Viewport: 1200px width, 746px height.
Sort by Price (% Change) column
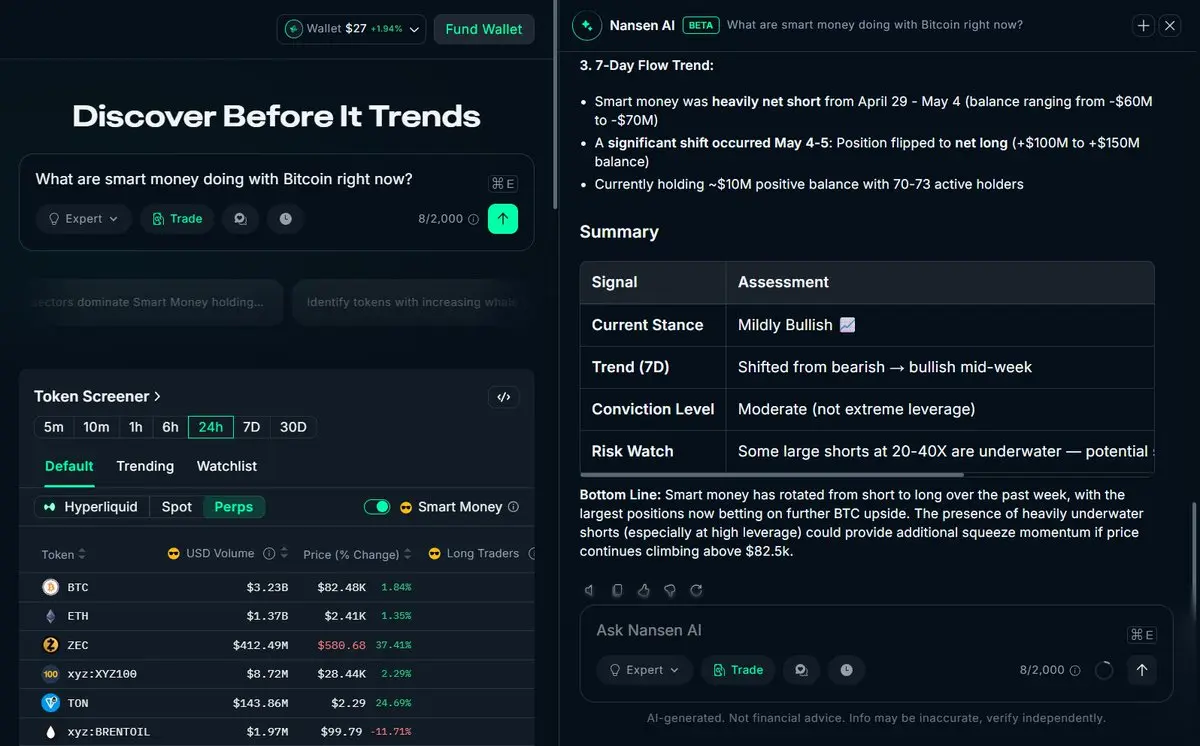point(358,554)
